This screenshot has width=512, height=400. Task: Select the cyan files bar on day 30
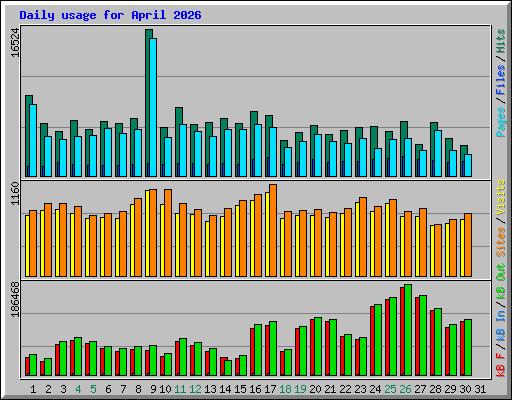[x=468, y=165]
